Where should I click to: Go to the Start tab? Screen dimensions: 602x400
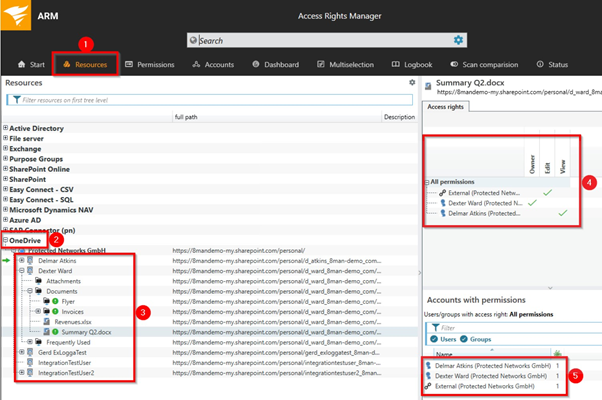(x=31, y=64)
